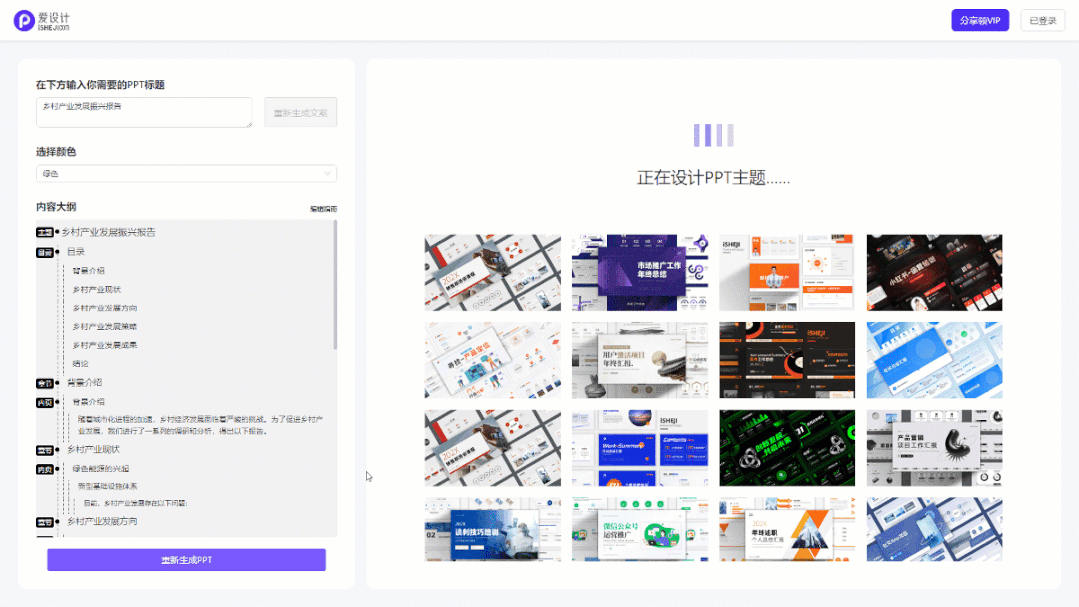Click the 主题 badge beside 乡村产业发展振兴报告
1079x607 pixels.
point(45,233)
